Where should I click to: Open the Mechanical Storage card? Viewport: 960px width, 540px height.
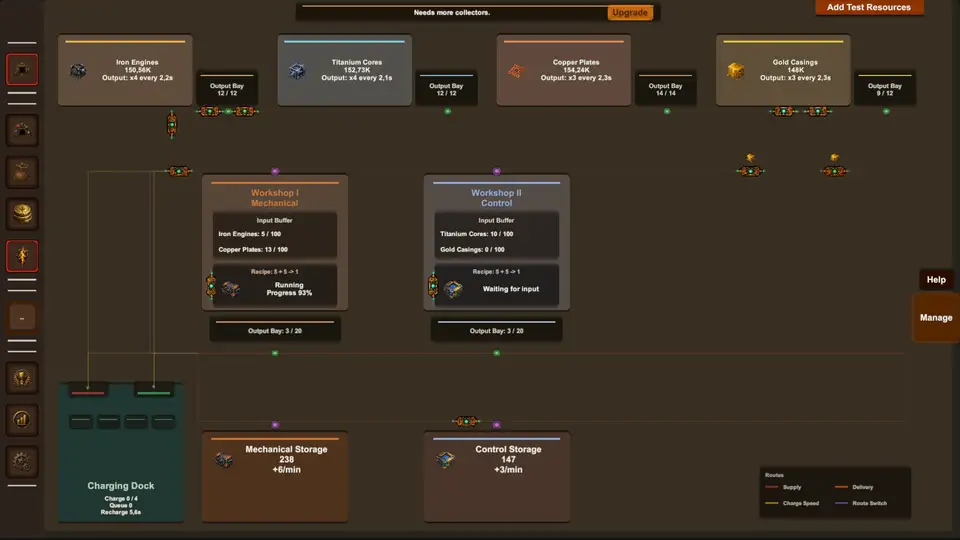[275, 477]
